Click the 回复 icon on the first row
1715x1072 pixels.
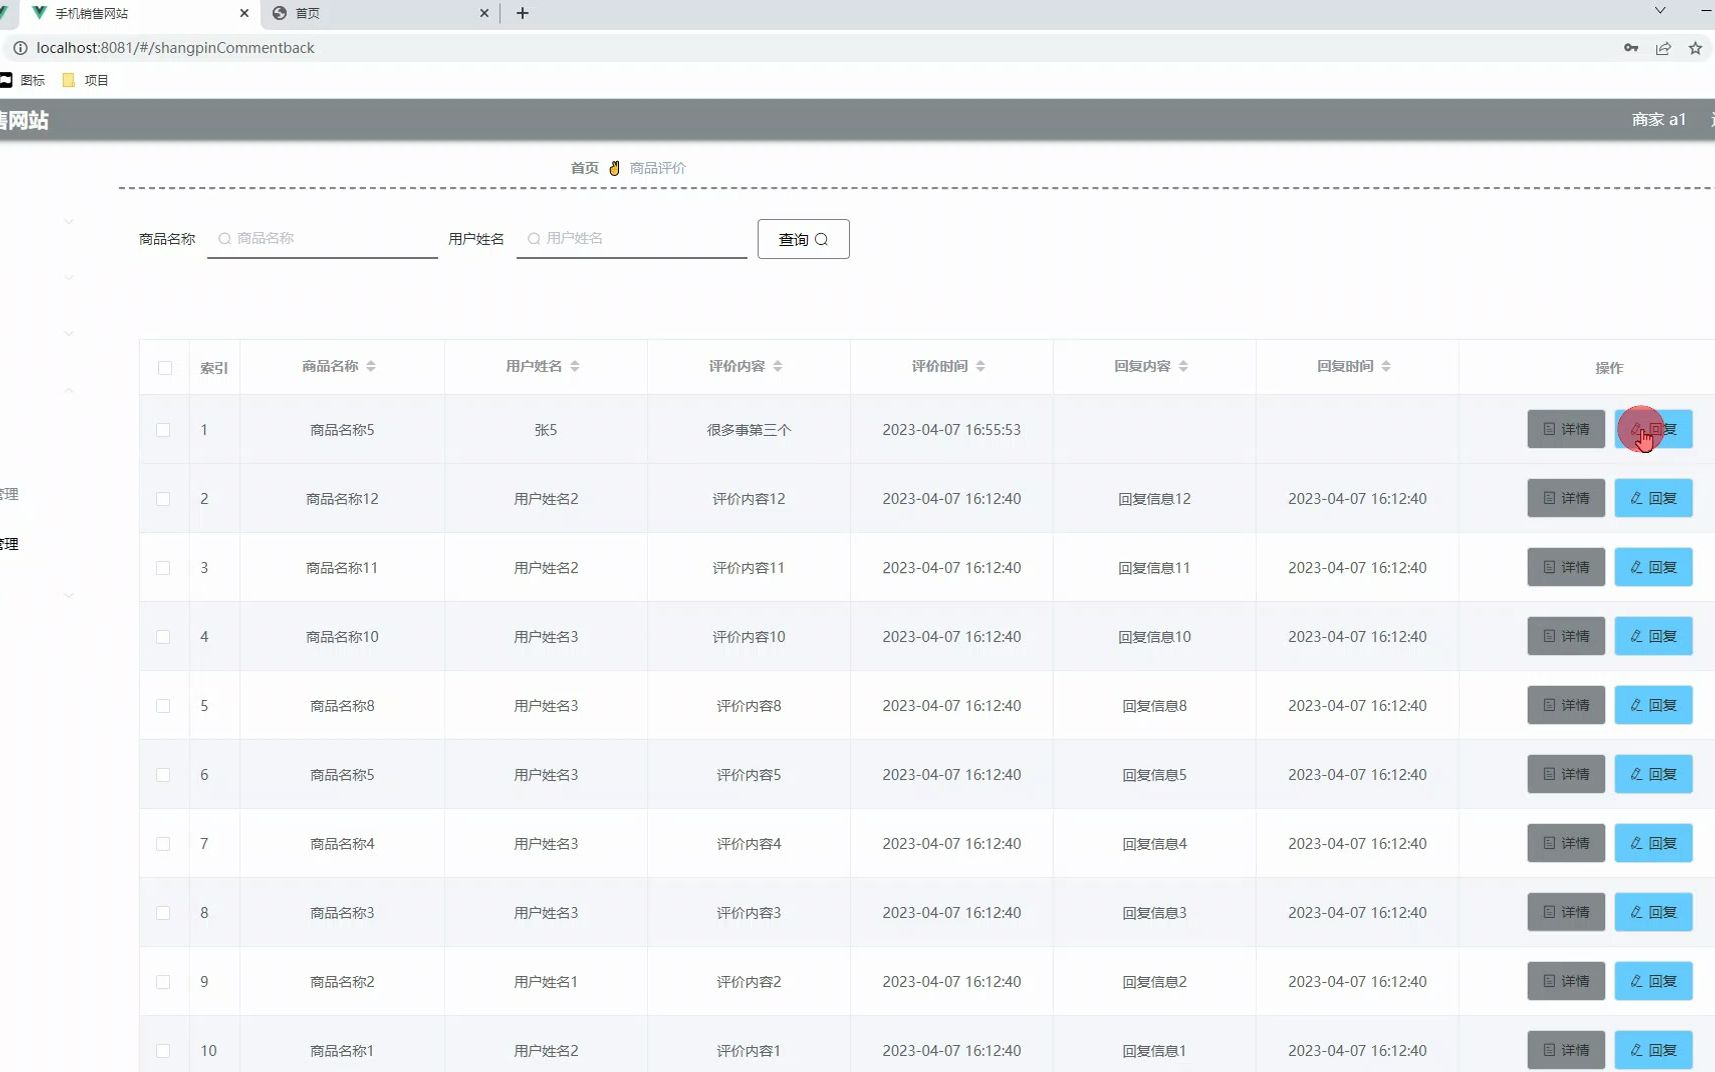pyautogui.click(x=1651, y=429)
